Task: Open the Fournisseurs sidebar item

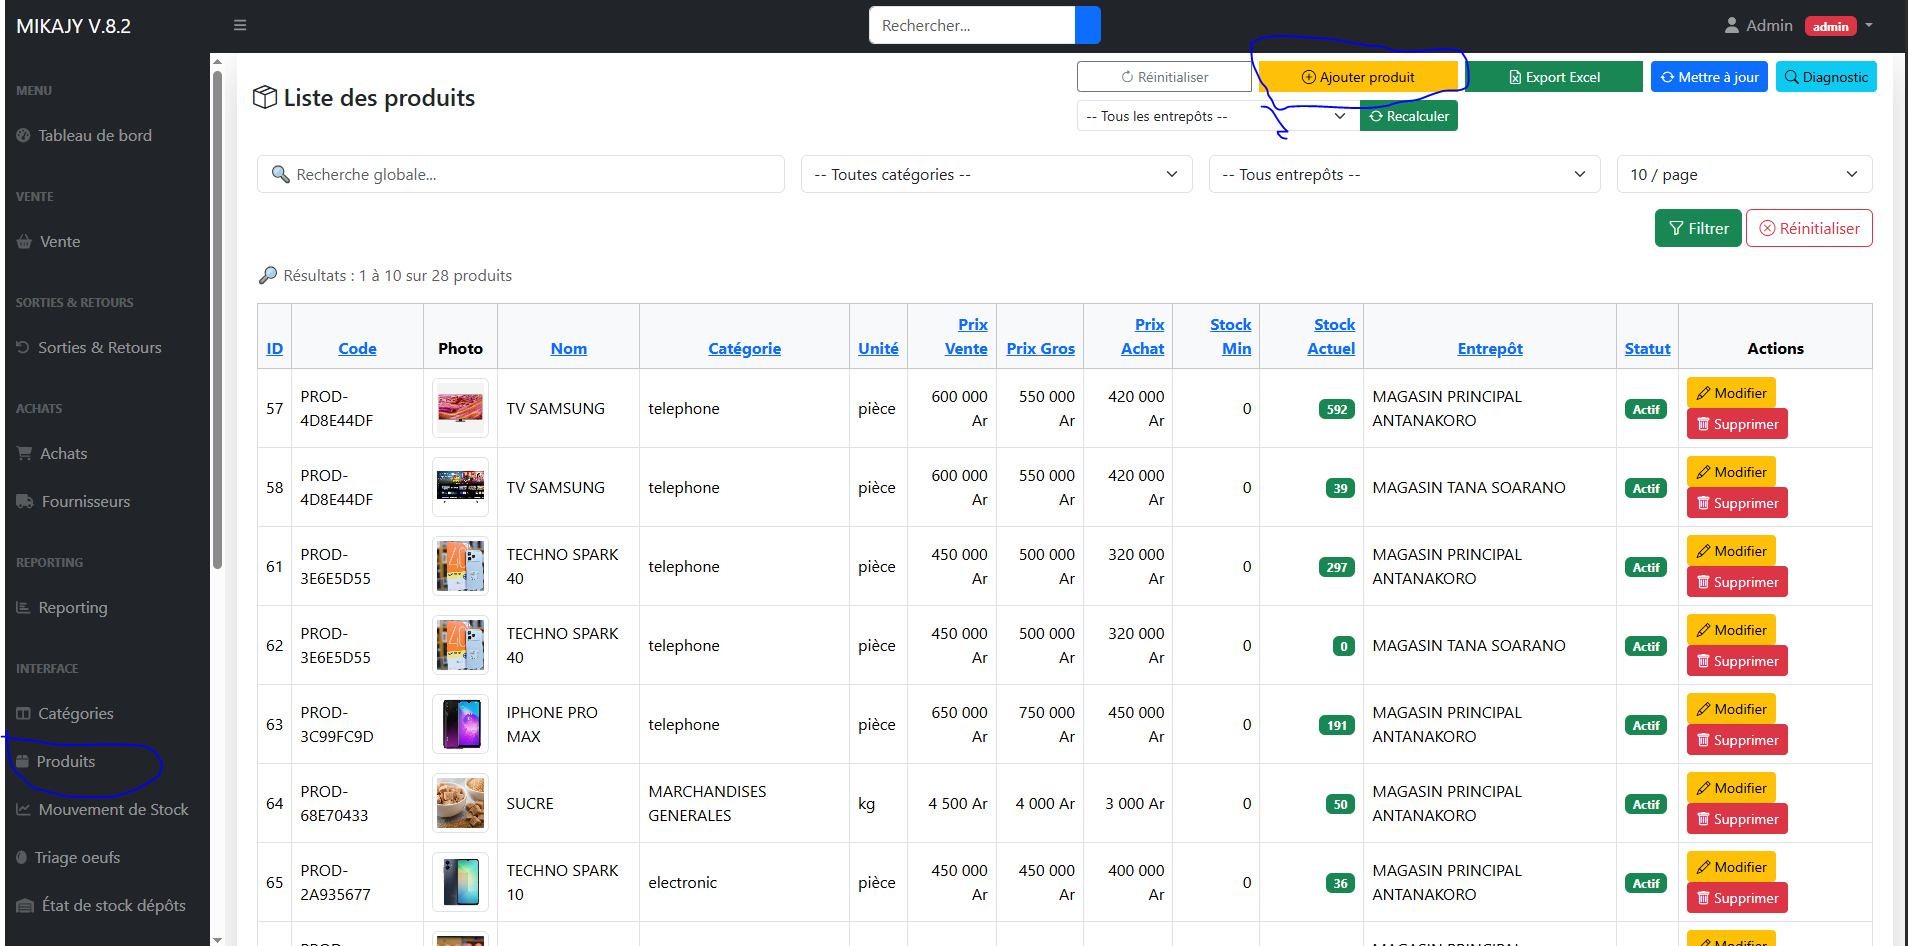Action: click(x=86, y=501)
